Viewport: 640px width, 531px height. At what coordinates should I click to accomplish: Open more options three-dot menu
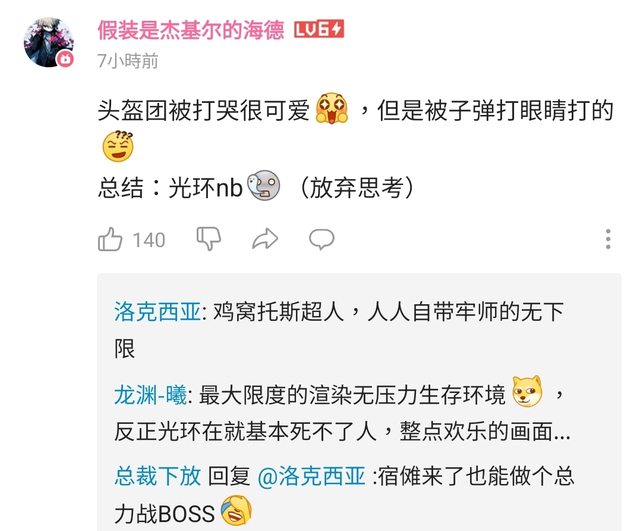pyautogui.click(x=608, y=239)
